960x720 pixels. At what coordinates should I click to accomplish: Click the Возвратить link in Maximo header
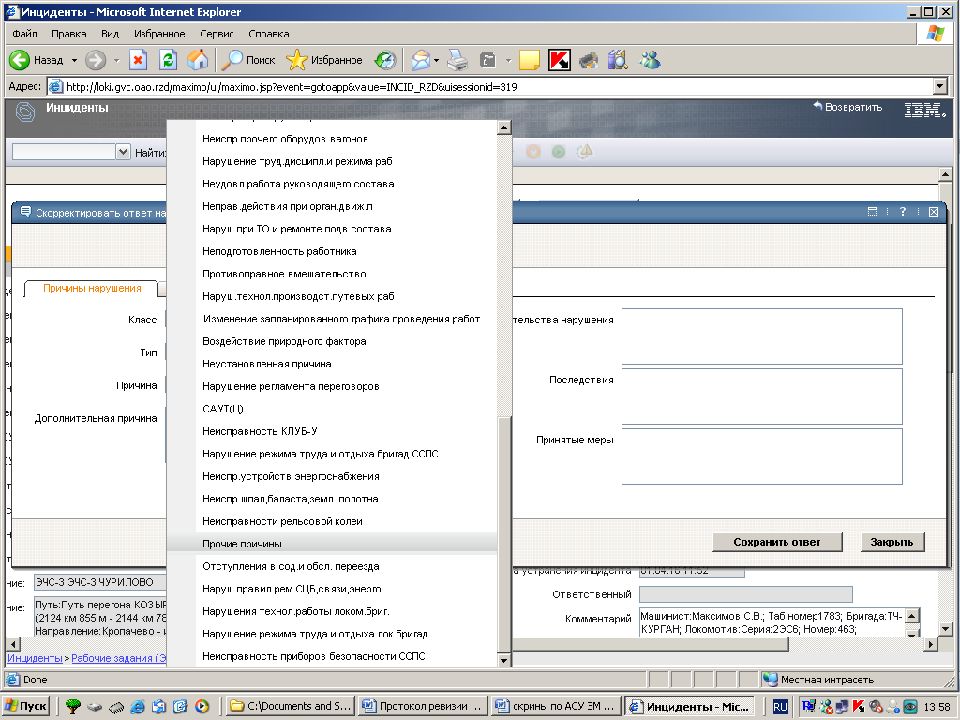pyautogui.click(x=847, y=107)
